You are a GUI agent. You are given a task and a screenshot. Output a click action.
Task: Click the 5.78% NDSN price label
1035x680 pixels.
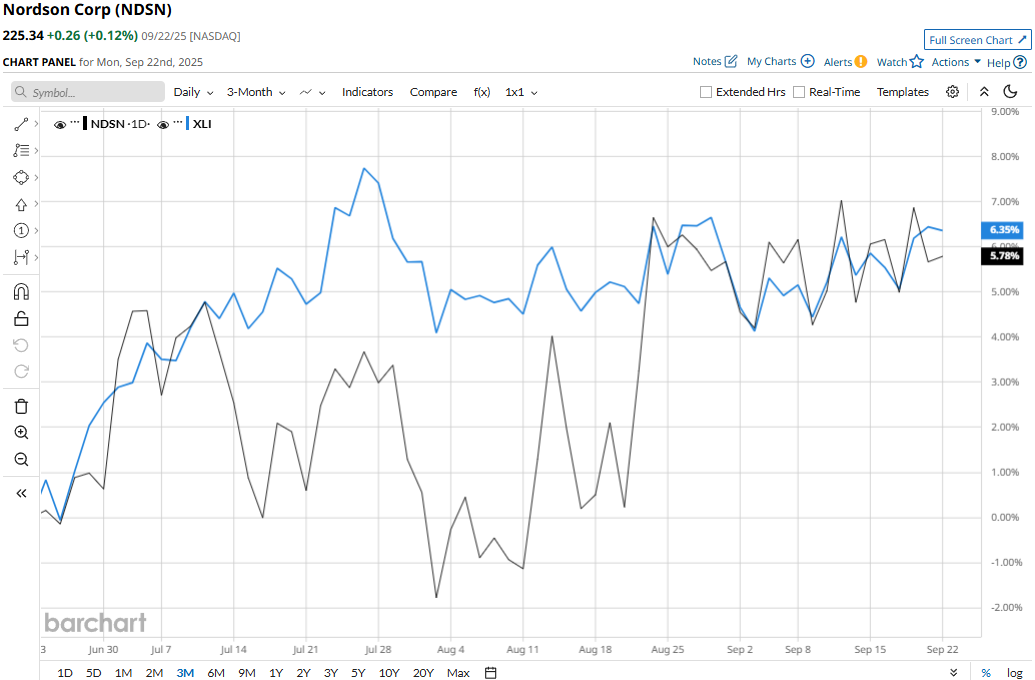point(1003,255)
